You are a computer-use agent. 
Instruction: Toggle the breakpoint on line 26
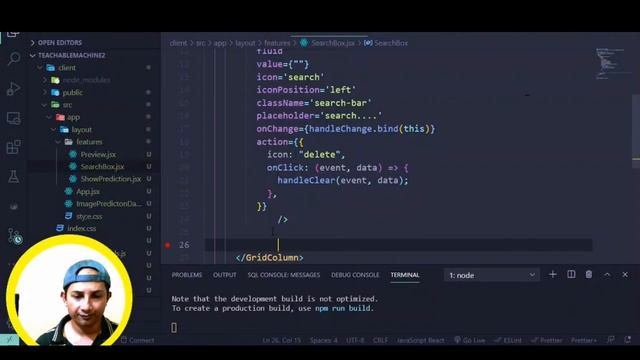point(167,245)
